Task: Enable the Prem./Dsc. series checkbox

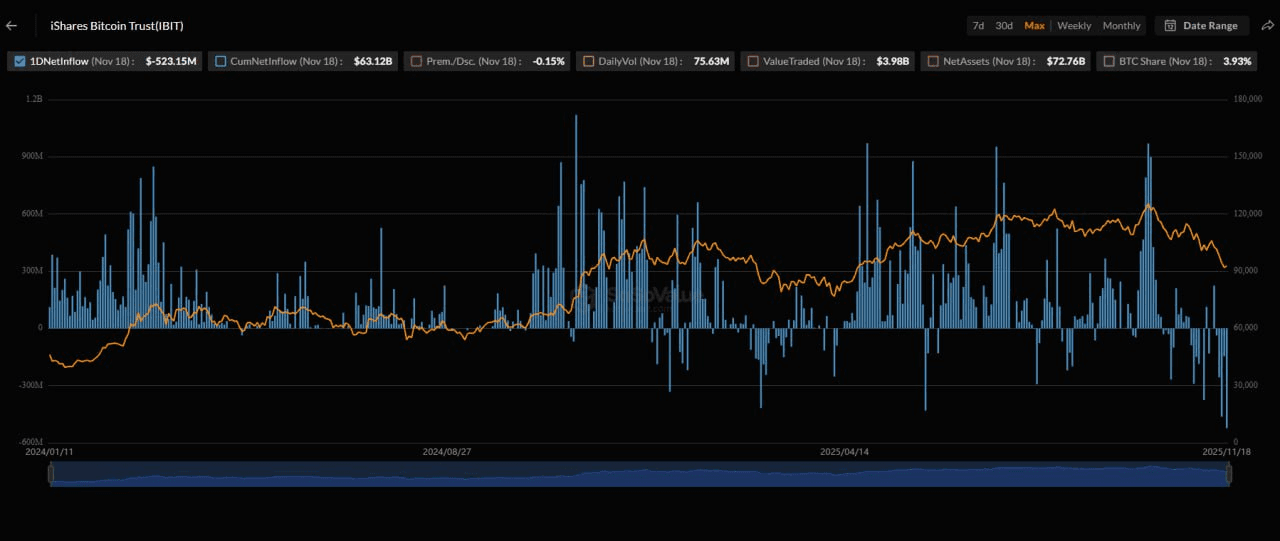Action: (x=416, y=61)
